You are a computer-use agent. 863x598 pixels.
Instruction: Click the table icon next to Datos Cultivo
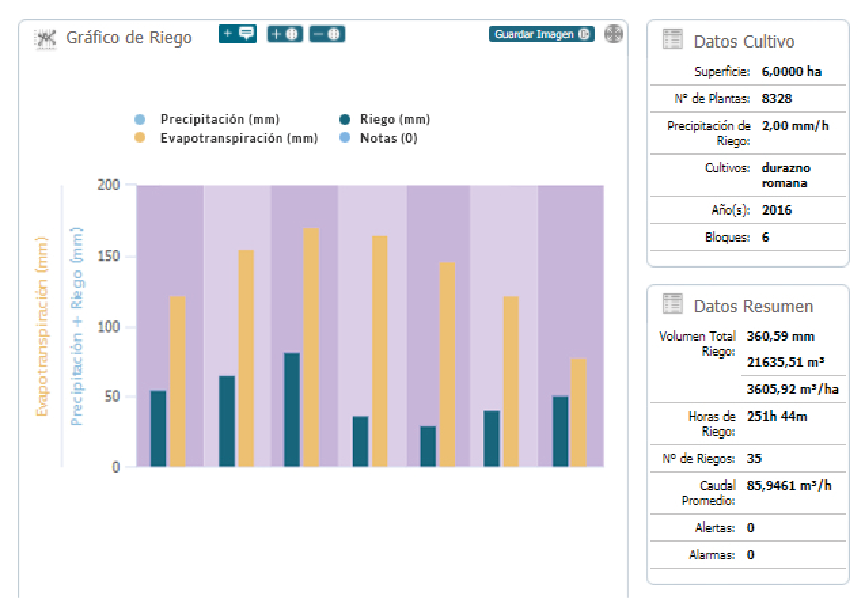[673, 41]
